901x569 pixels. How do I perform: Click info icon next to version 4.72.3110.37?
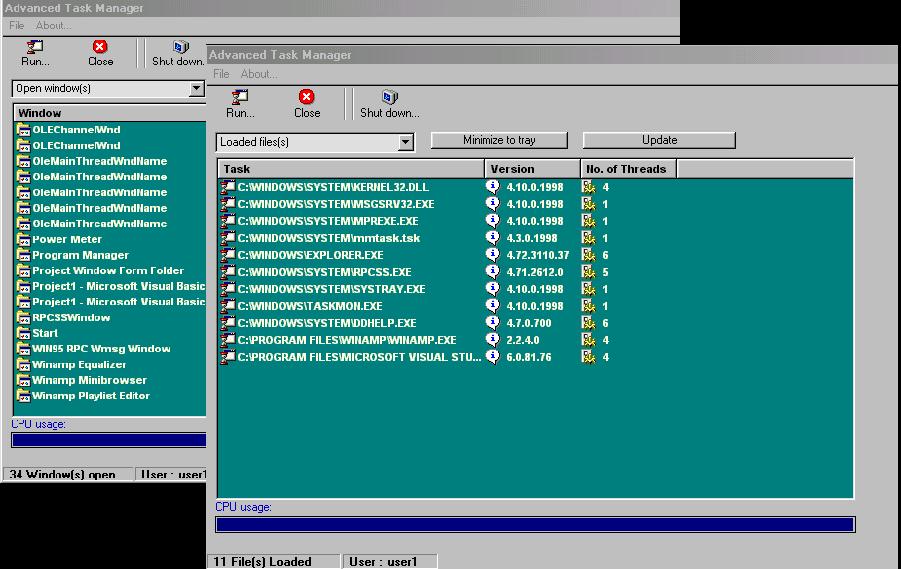[x=492, y=254]
